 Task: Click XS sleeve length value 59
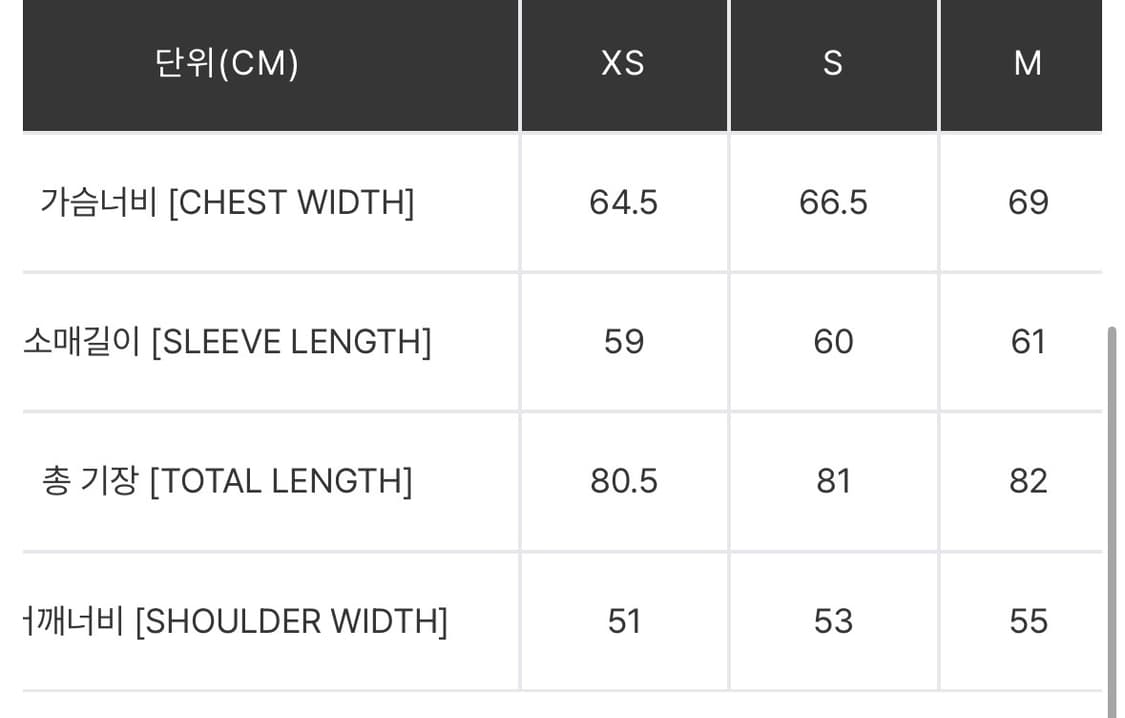[623, 342]
